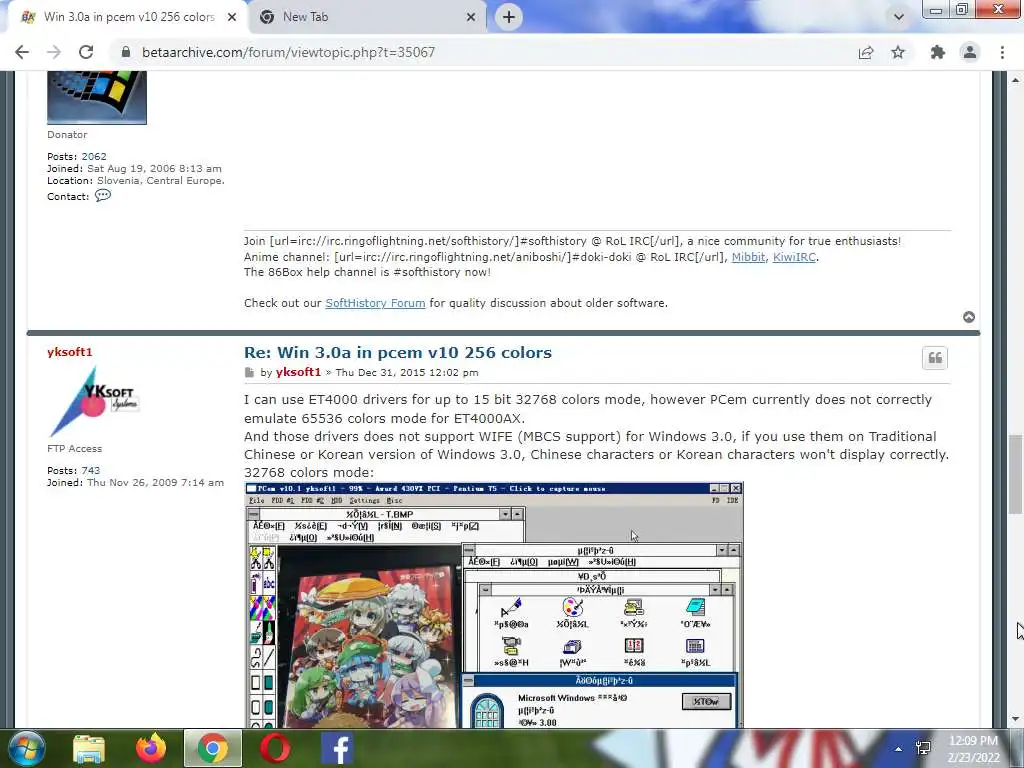Viewport: 1024px width, 768px height.
Task: Click the YKsoft avatar image
Action: [x=95, y=402]
